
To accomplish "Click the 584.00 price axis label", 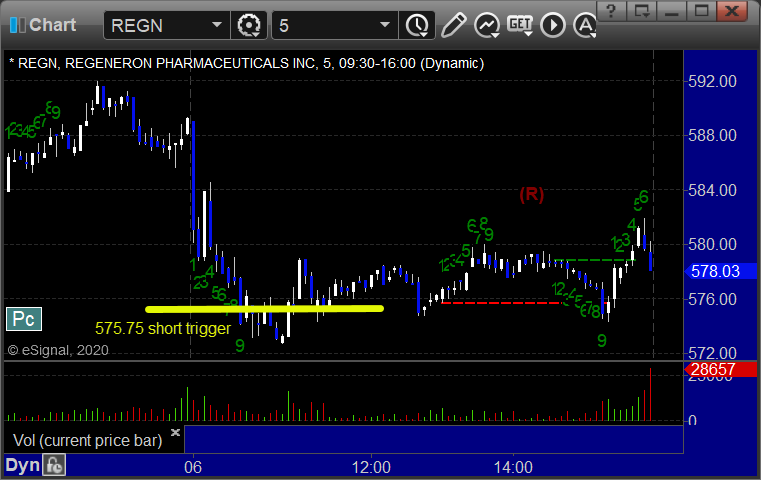I will point(712,190).
